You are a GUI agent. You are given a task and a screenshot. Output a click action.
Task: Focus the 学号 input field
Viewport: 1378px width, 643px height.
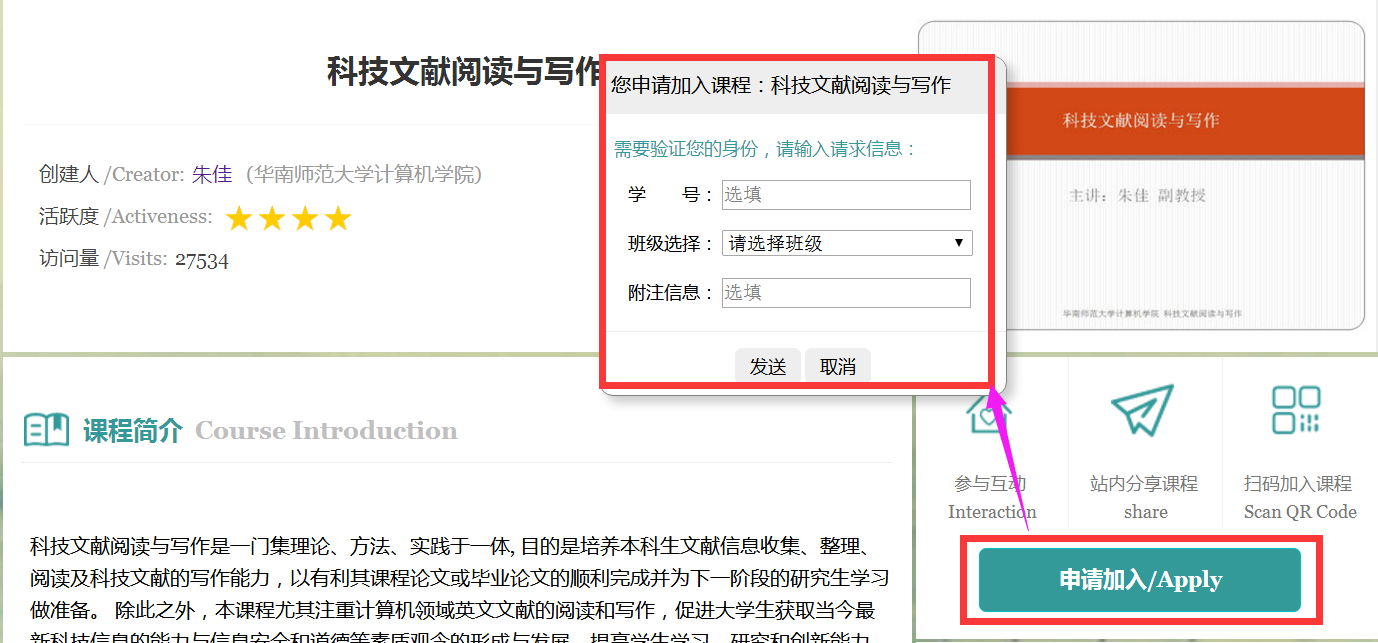[x=845, y=195]
